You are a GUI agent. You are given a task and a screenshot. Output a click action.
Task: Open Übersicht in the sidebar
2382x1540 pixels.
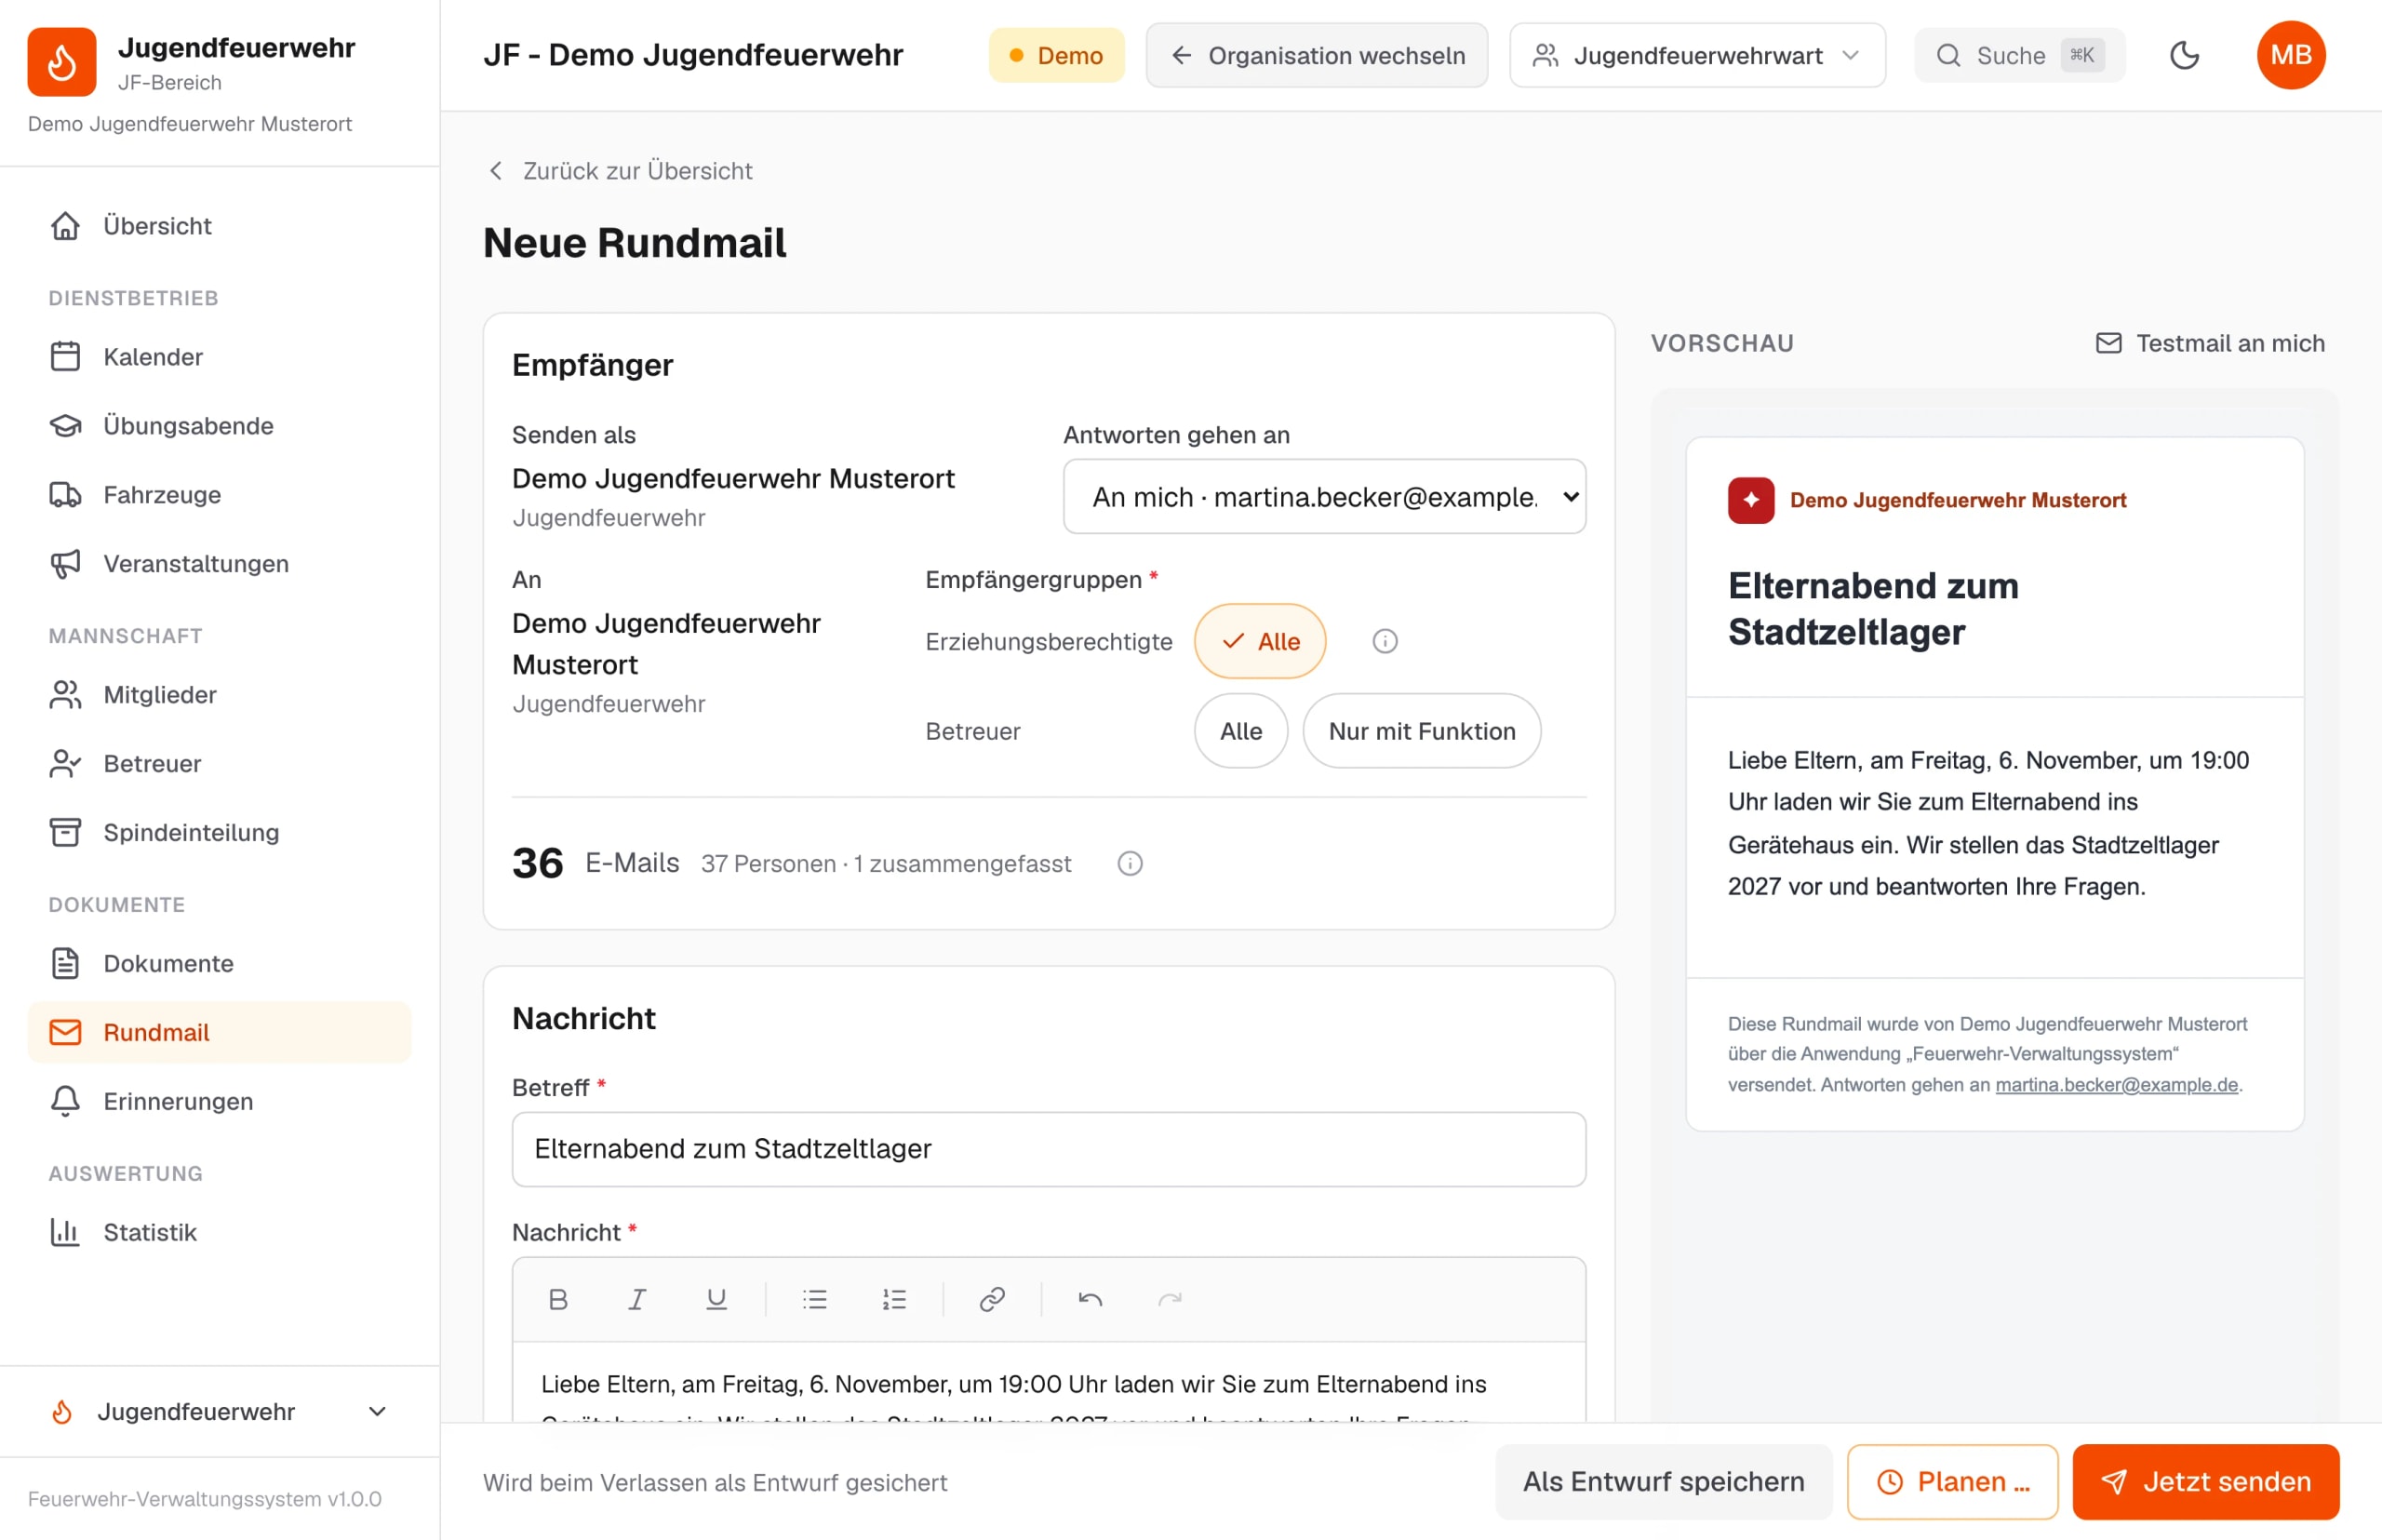pyautogui.click(x=220, y=226)
